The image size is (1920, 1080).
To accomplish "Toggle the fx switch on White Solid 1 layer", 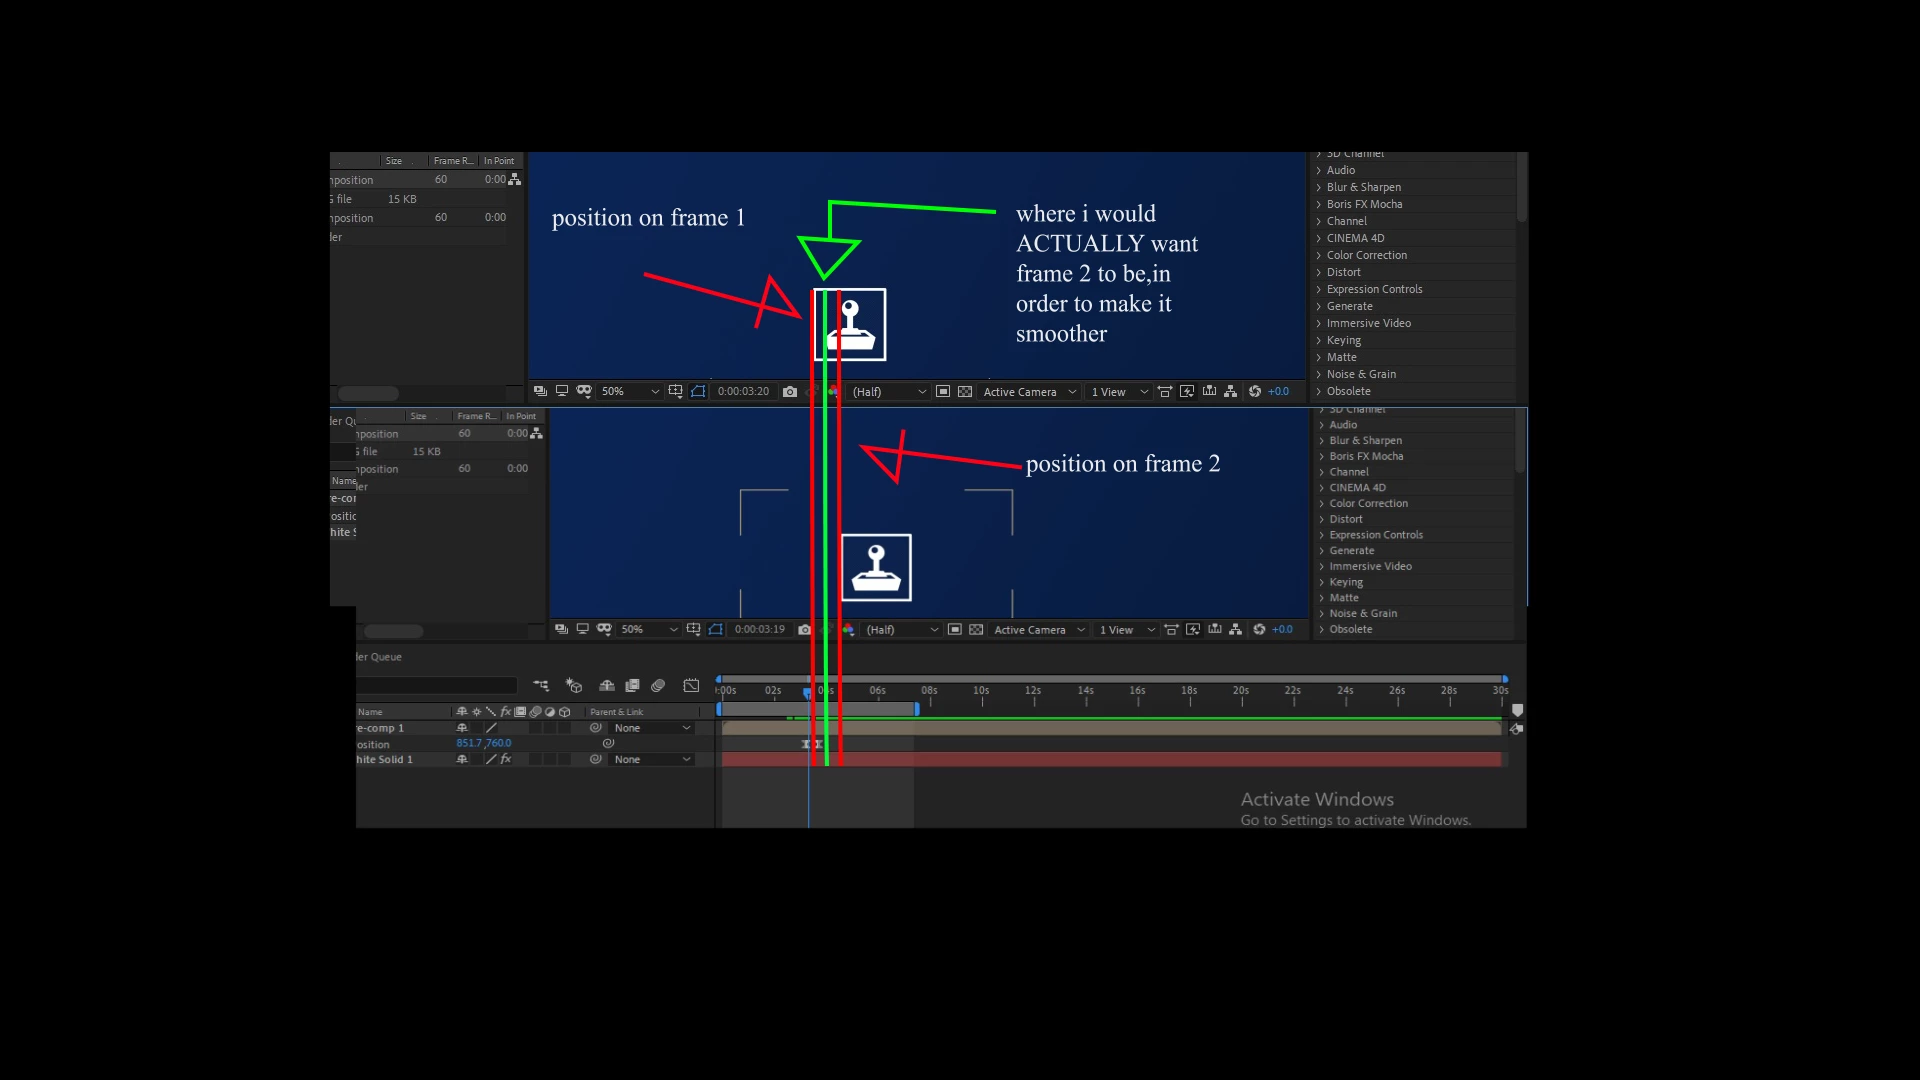I will (506, 760).
